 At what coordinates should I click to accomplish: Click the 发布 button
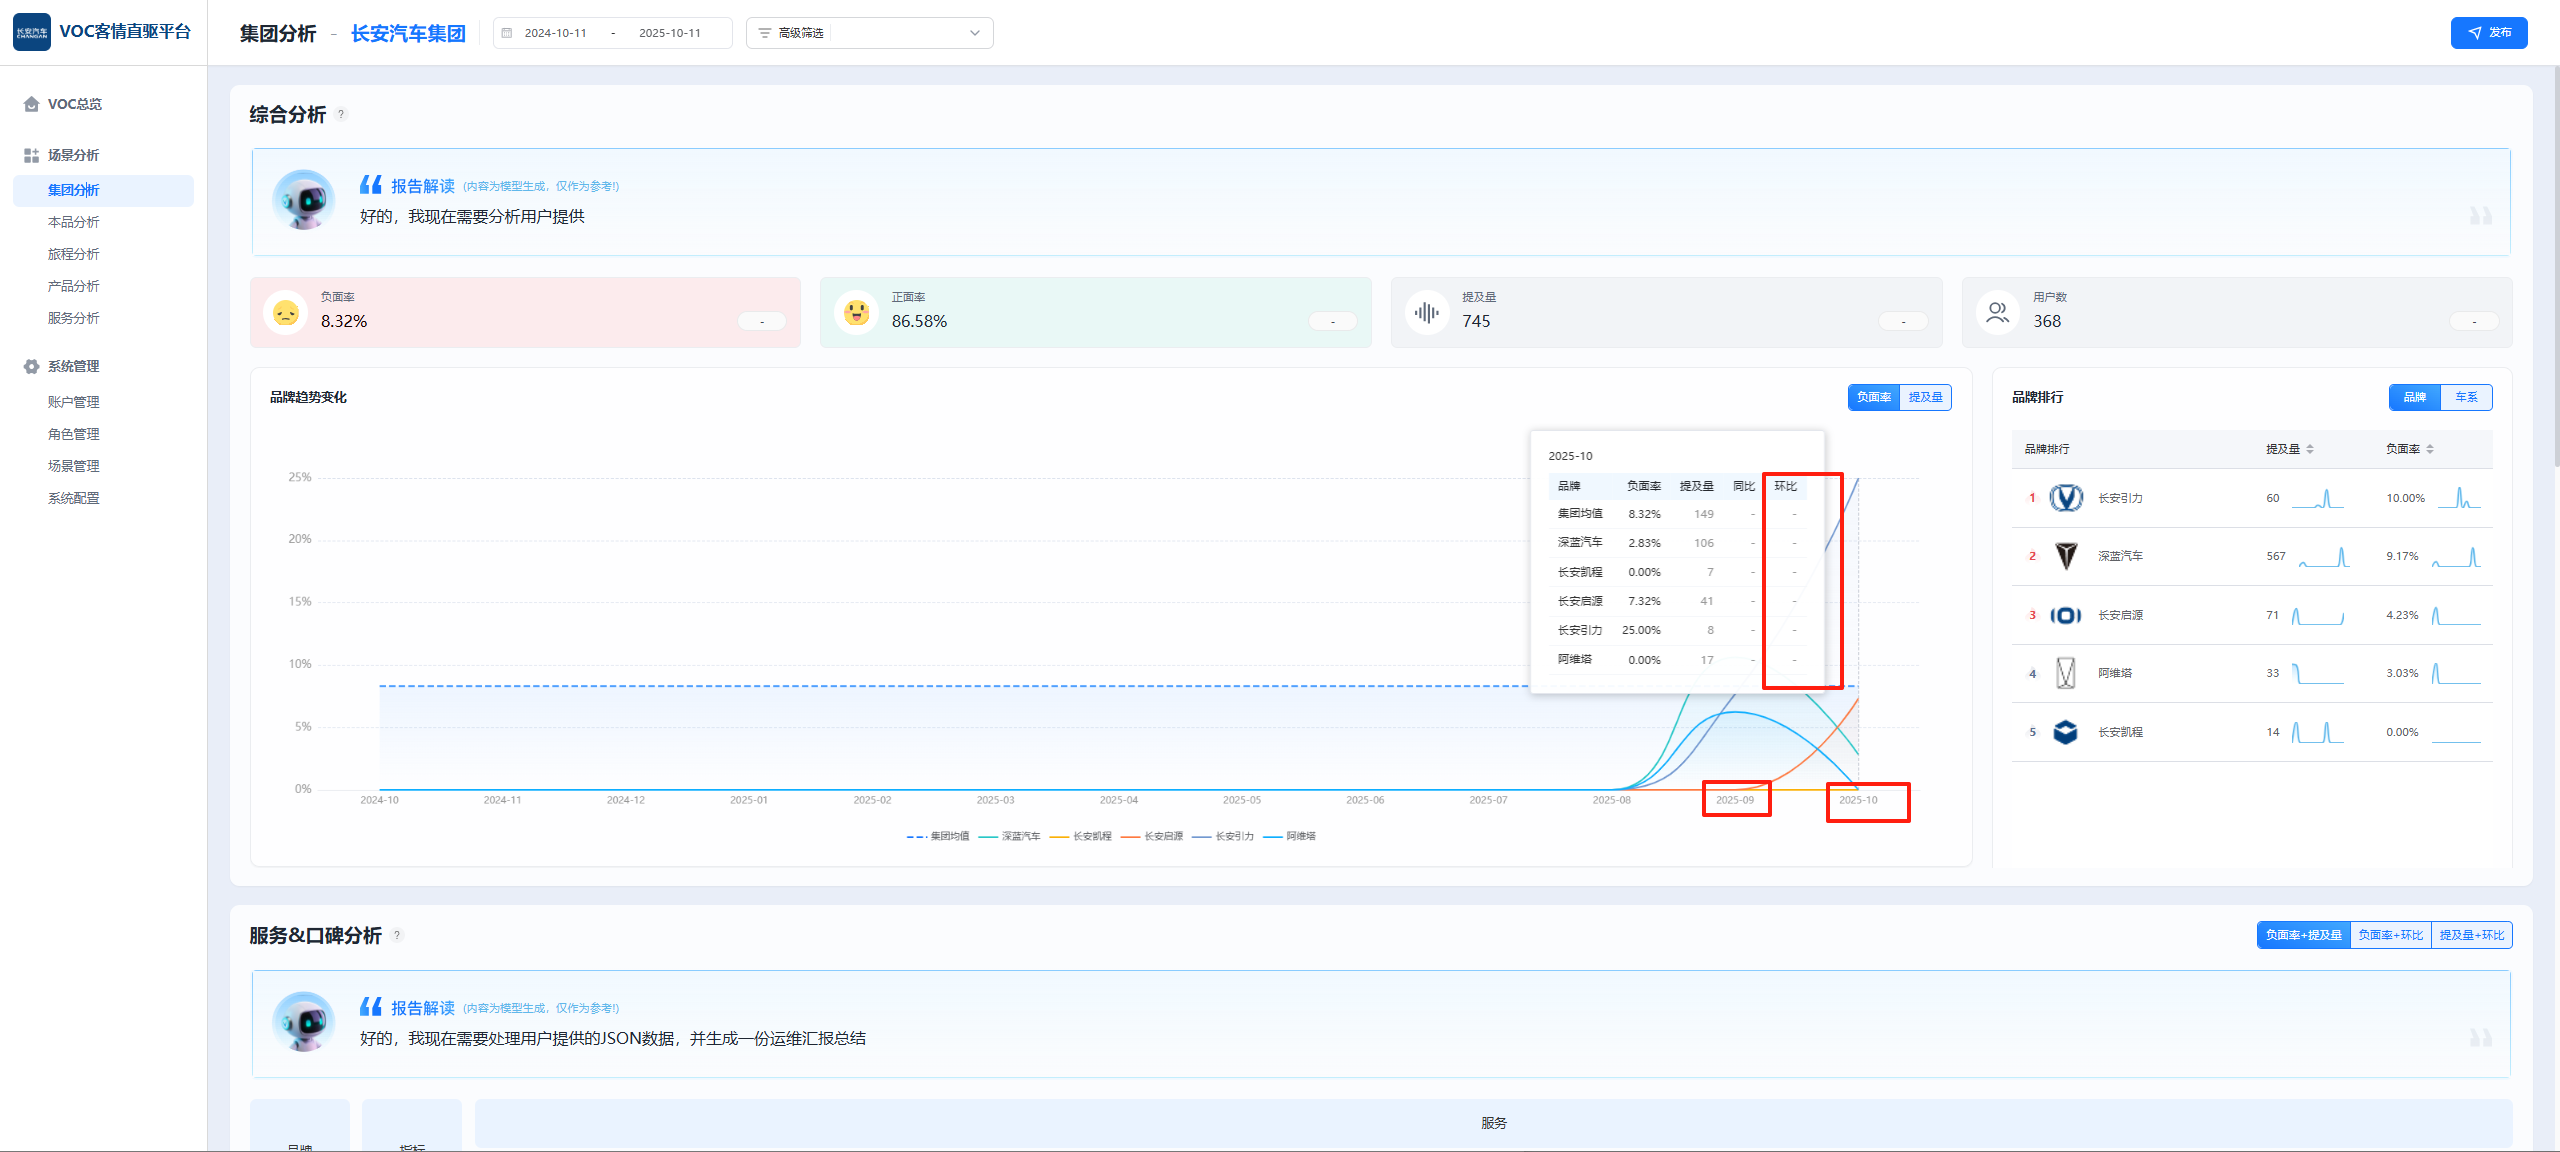coord(2488,33)
